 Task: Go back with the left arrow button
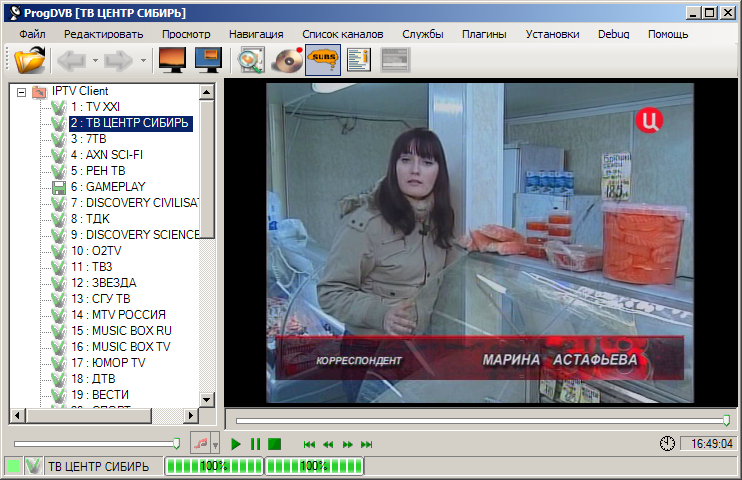(71, 60)
